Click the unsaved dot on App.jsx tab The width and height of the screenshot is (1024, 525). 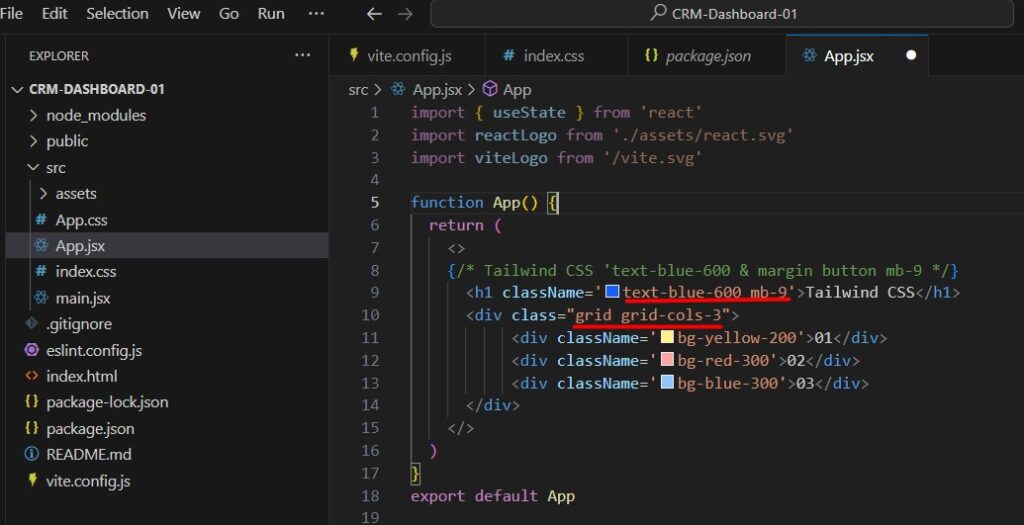point(911,56)
